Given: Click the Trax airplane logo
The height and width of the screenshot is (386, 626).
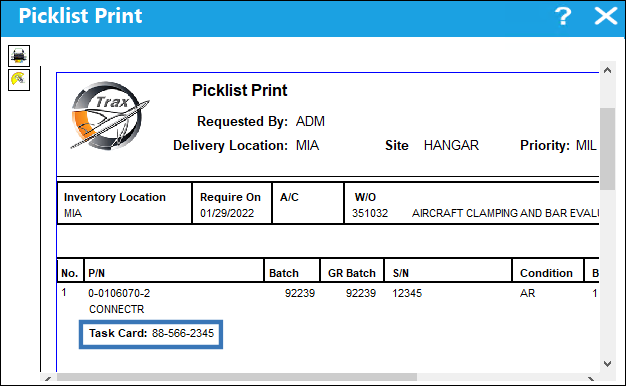Looking at the screenshot, I should click(109, 116).
